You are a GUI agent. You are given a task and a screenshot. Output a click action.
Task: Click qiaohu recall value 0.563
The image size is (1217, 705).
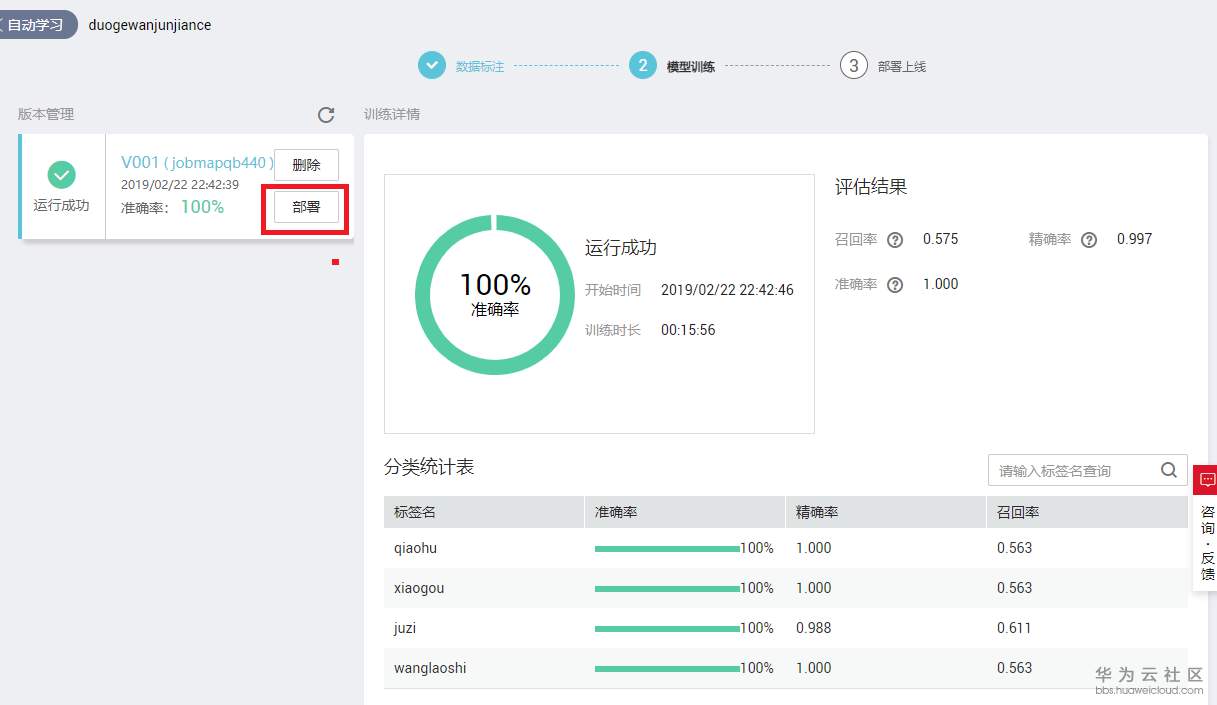click(x=1014, y=548)
